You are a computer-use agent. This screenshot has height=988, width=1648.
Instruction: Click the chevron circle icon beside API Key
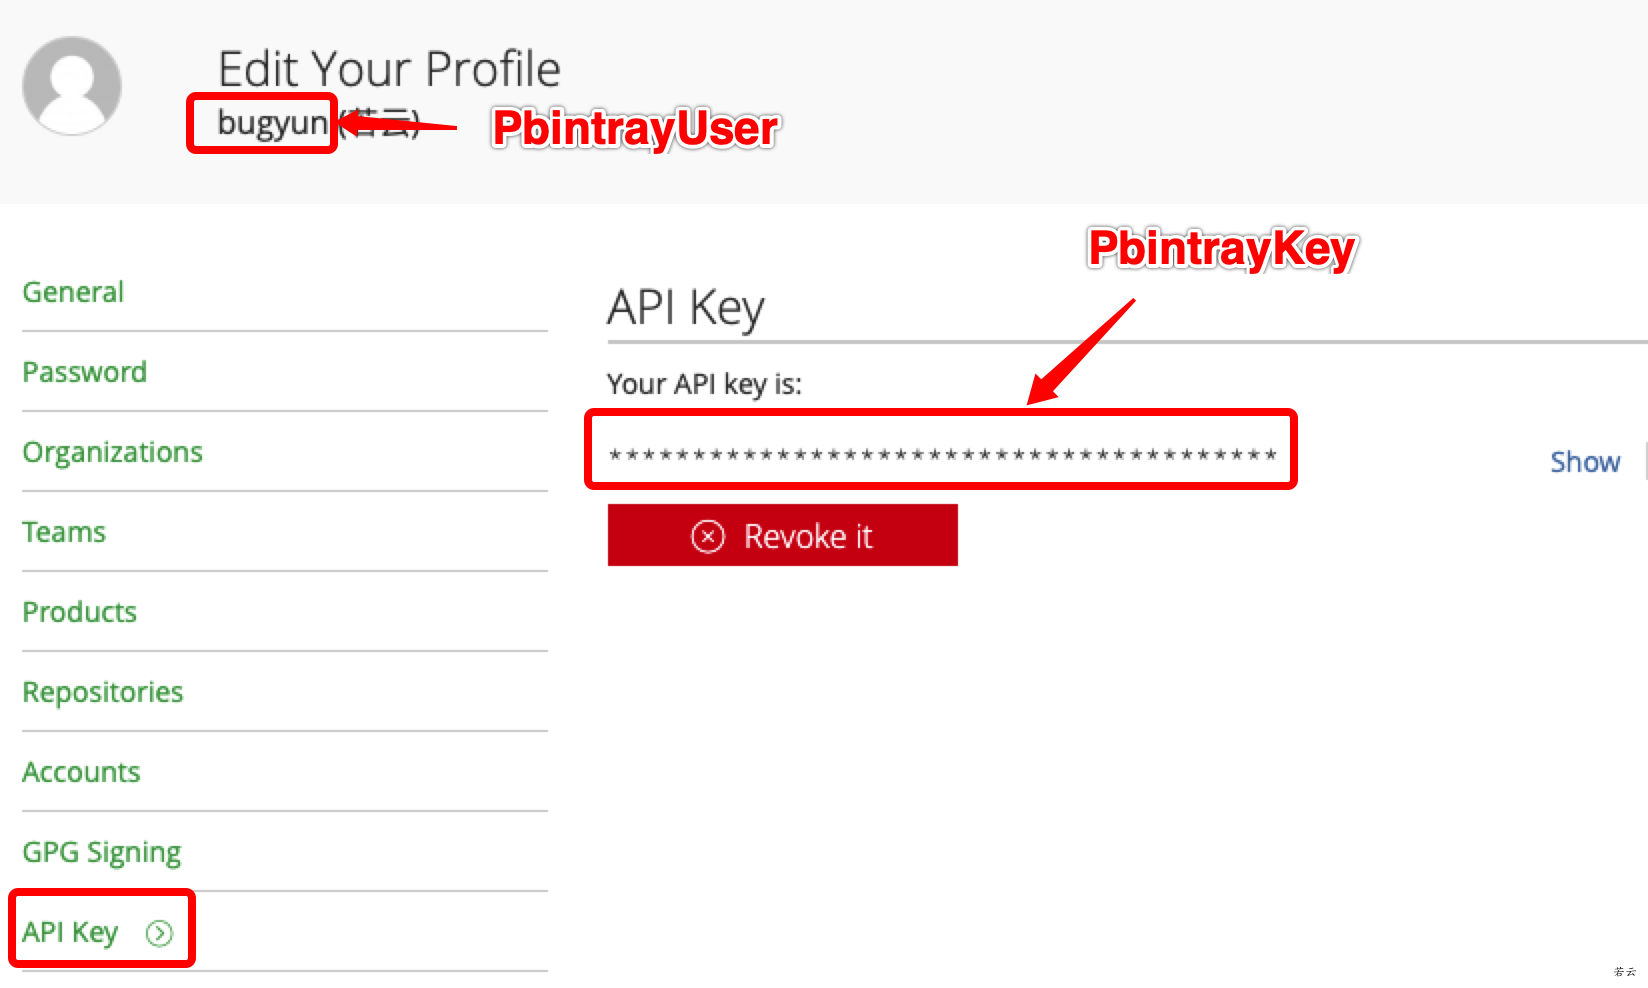point(159,933)
